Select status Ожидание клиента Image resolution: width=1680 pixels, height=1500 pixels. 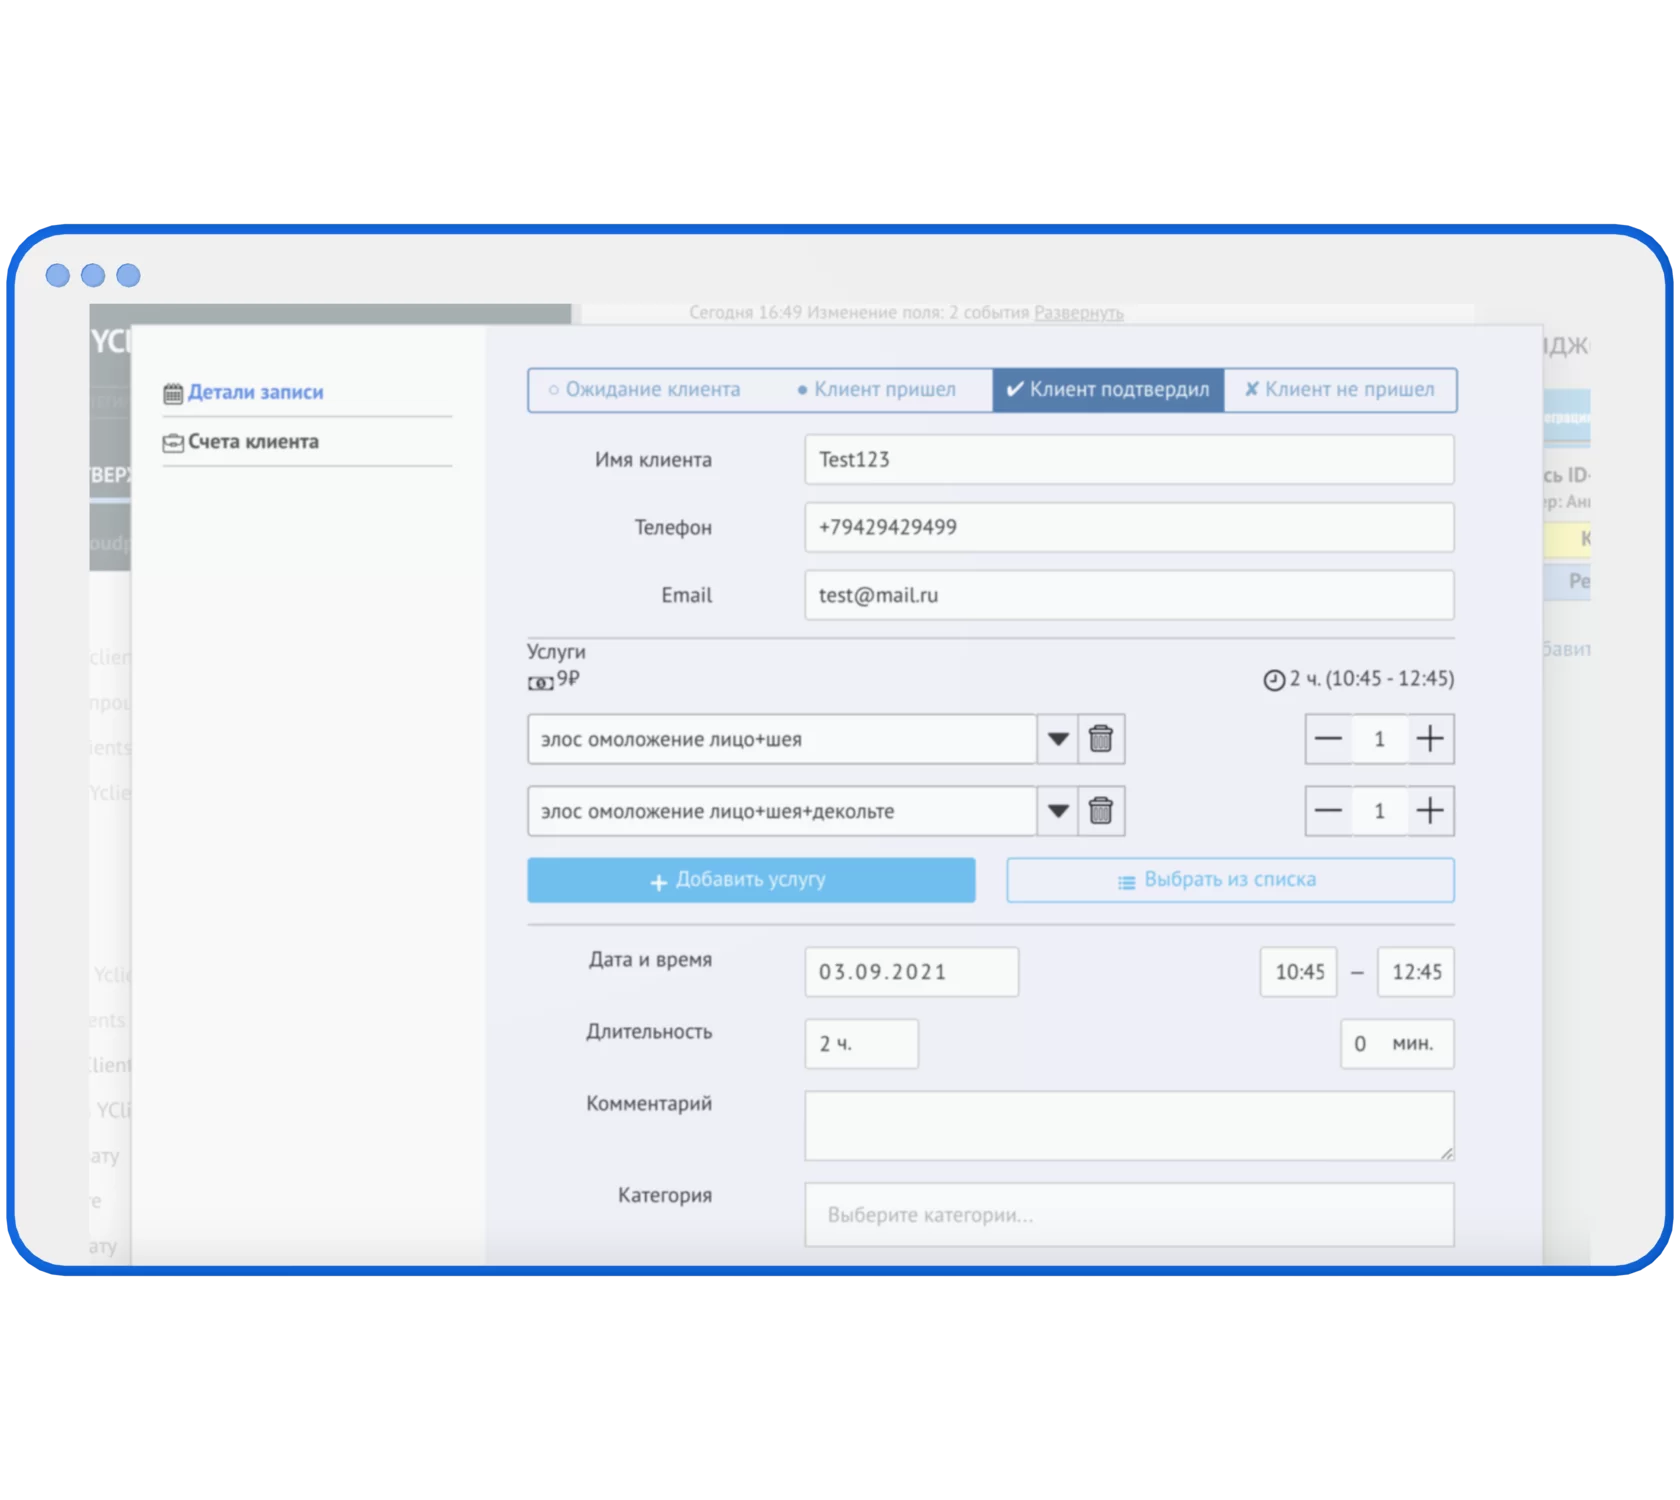pos(644,390)
